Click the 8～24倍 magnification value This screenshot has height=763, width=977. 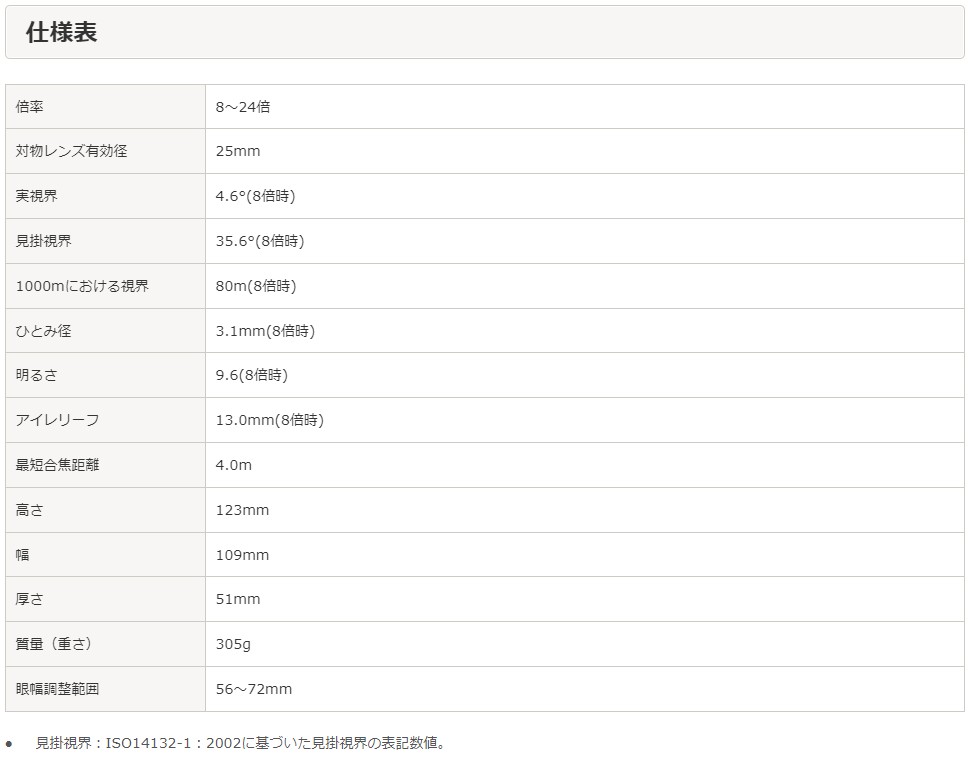tap(243, 106)
